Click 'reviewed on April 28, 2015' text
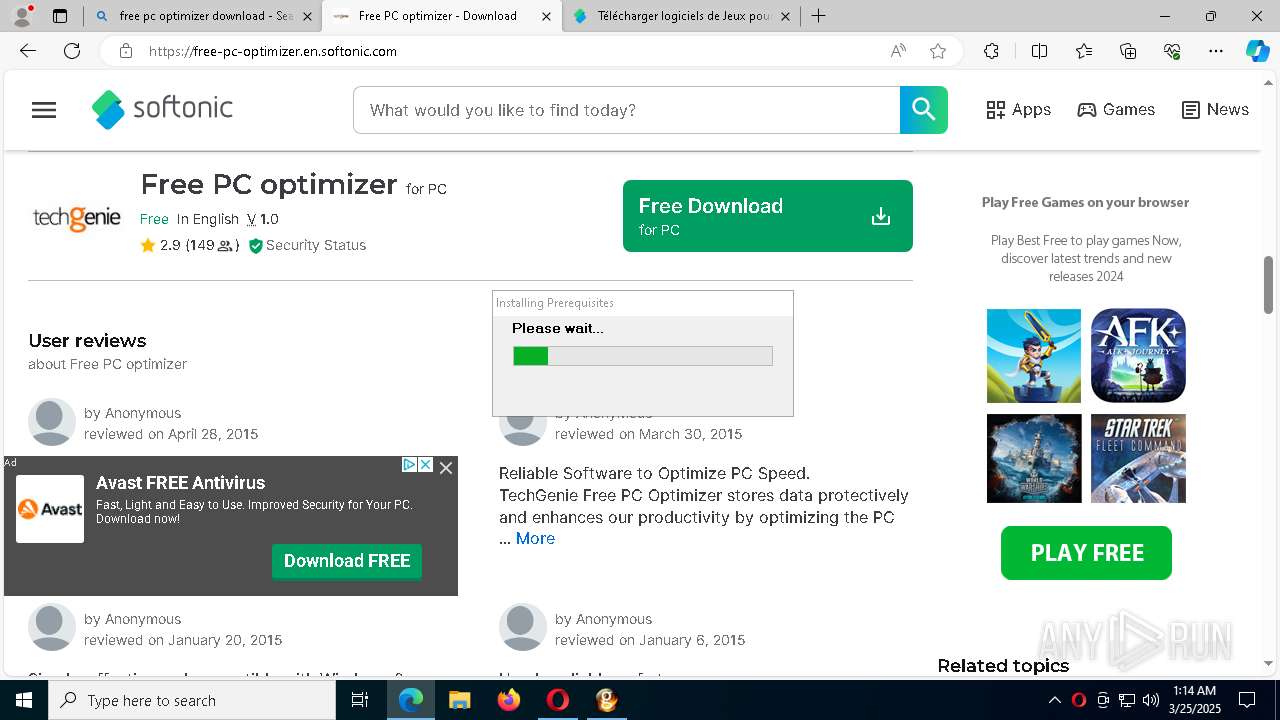 (171, 434)
